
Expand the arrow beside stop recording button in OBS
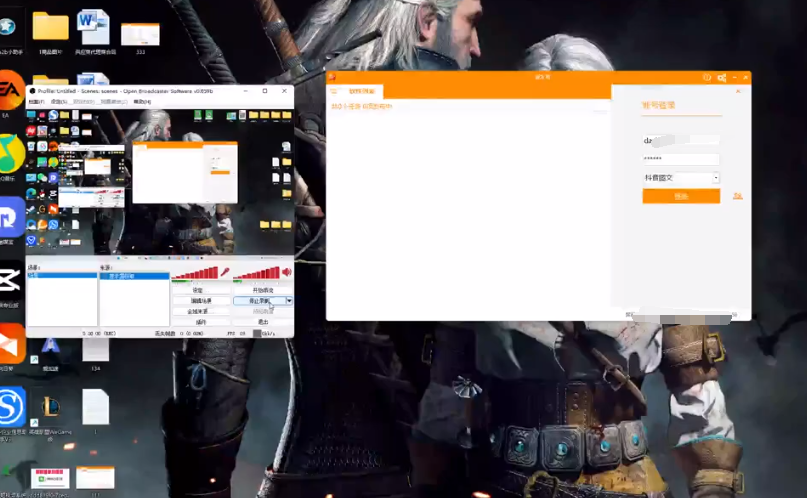[289, 300]
